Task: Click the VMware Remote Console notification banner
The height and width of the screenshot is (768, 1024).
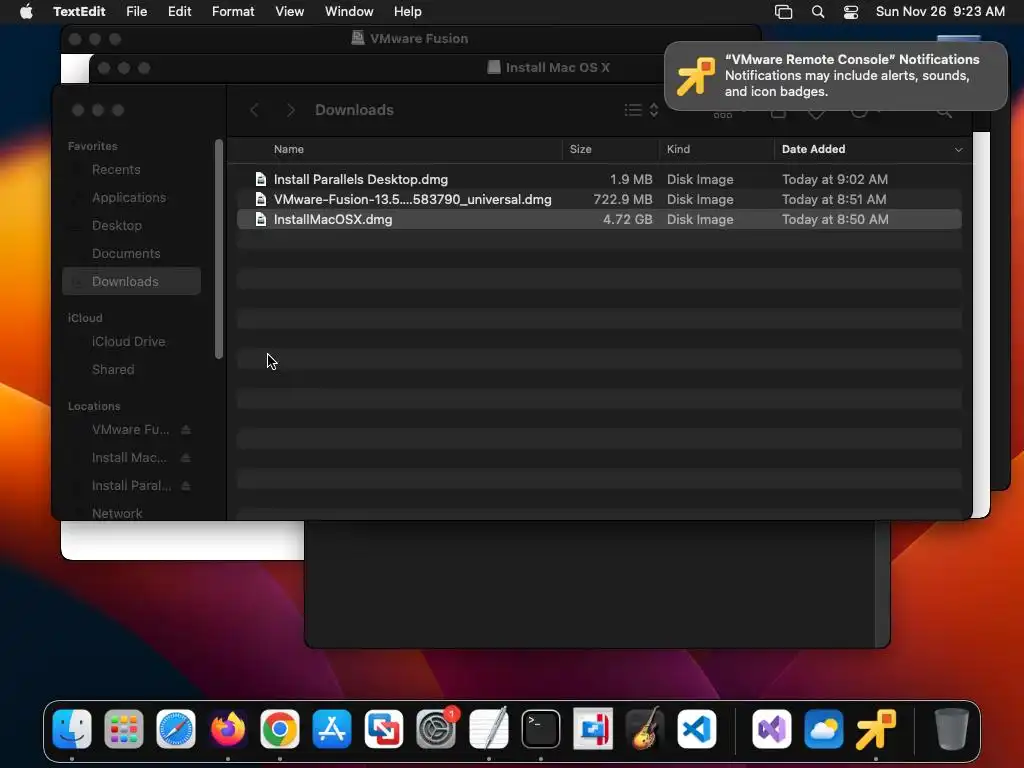Action: point(836,76)
